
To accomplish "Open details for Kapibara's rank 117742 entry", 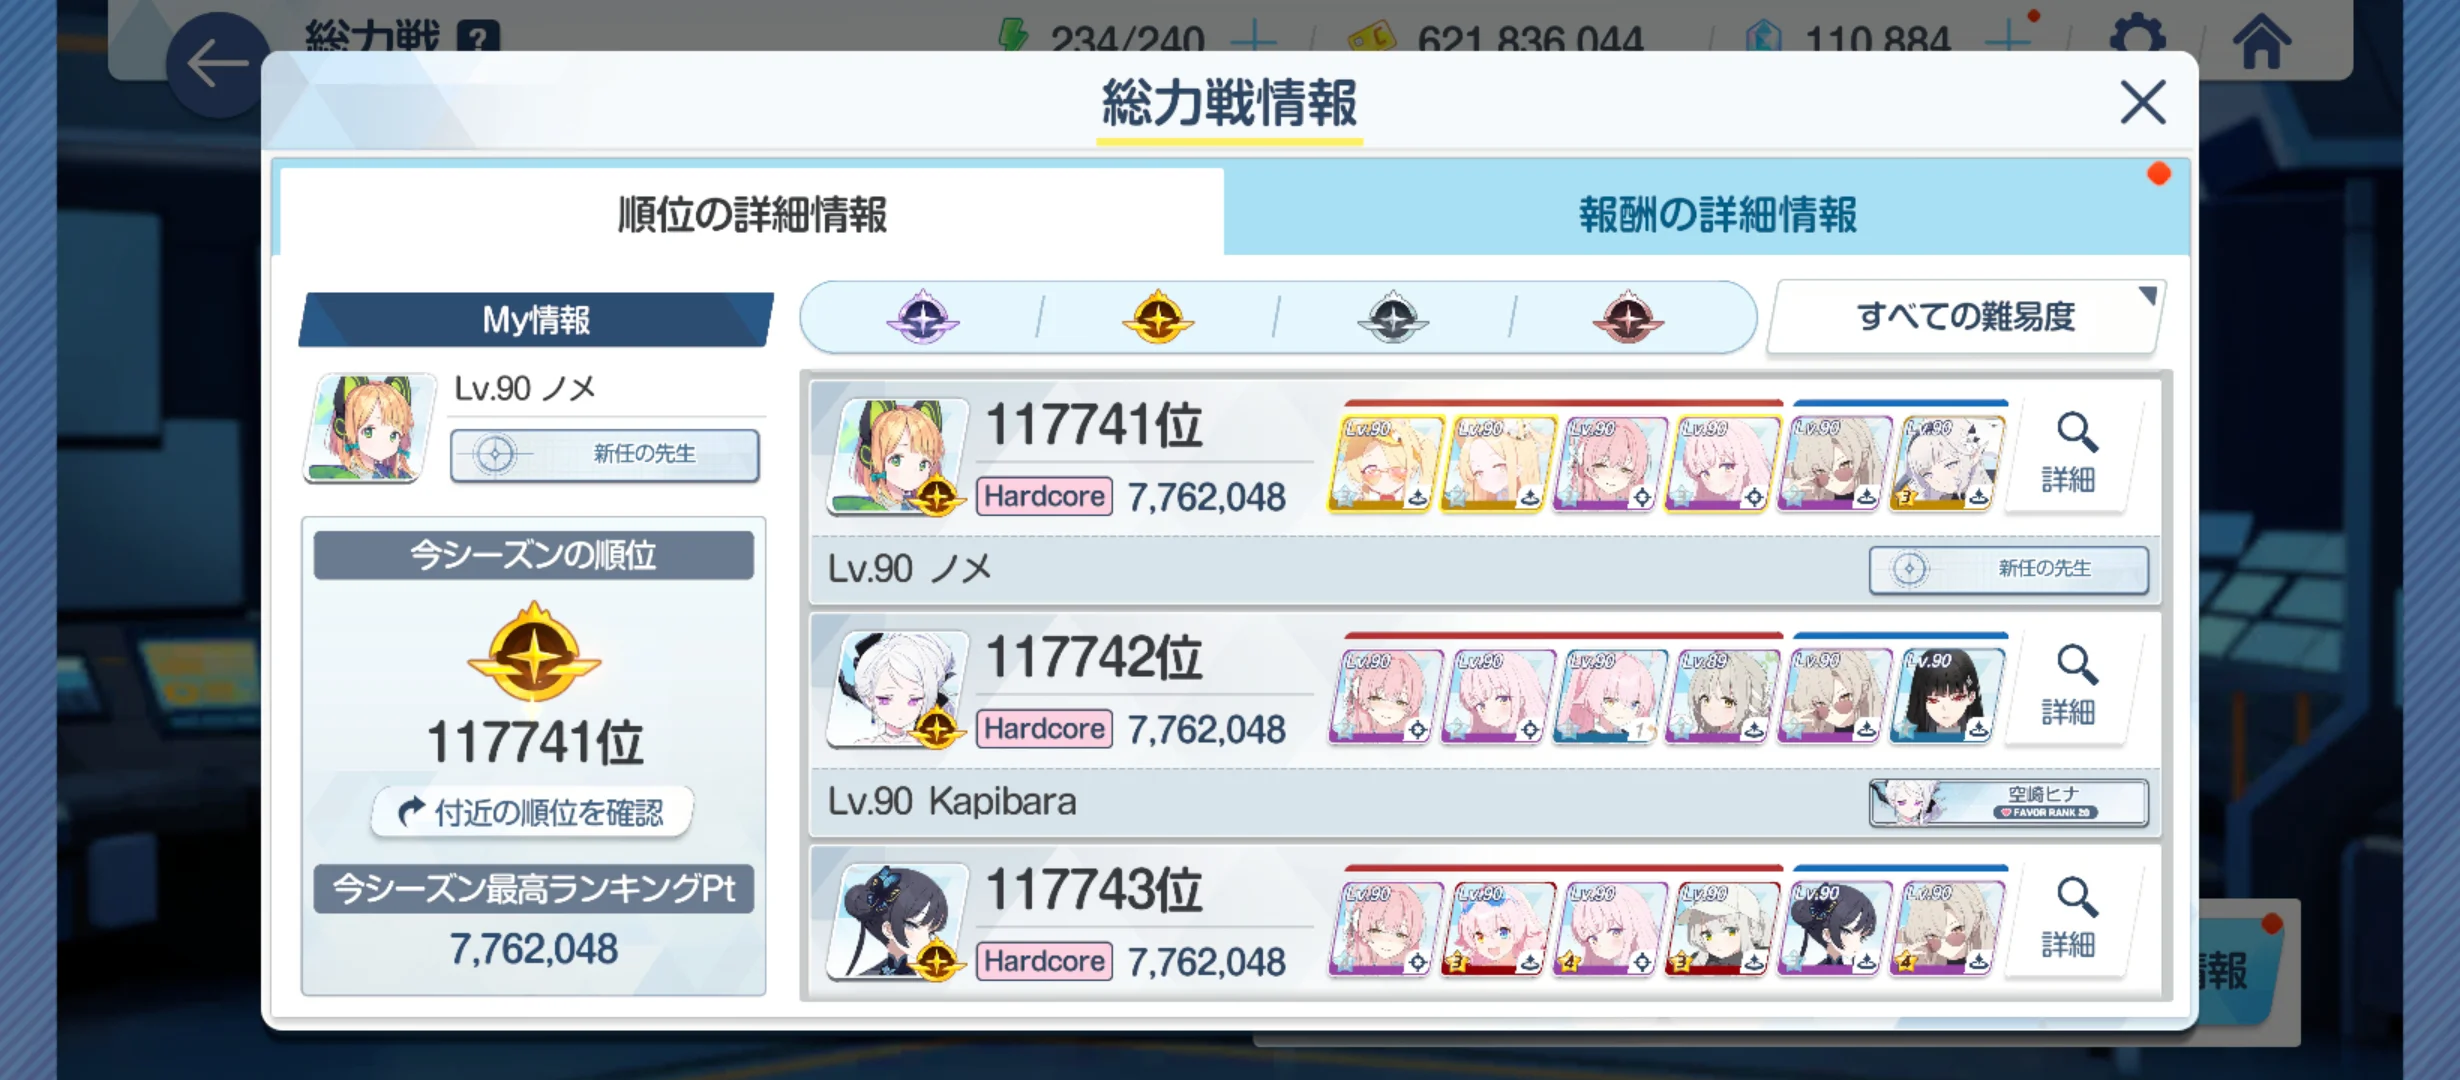I will coord(2068,688).
